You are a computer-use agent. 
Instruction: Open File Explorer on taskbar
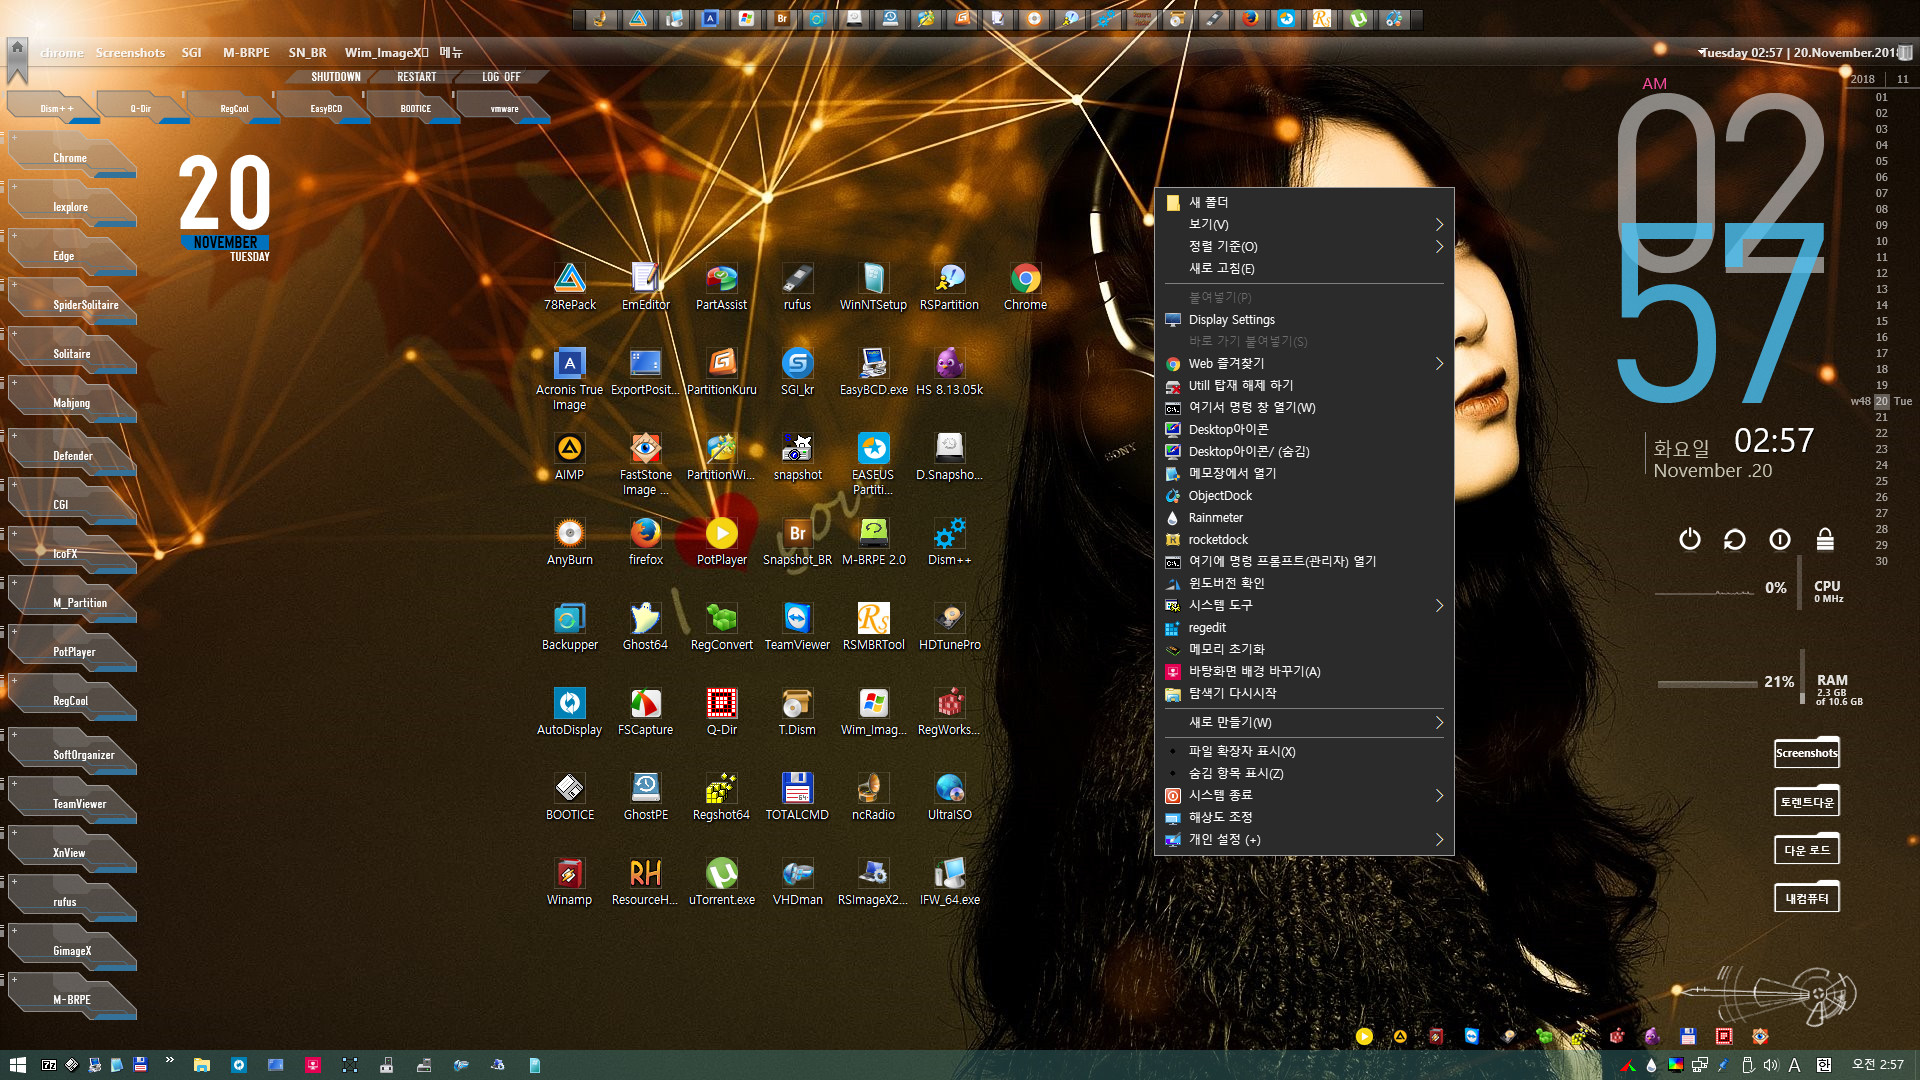tap(202, 1065)
